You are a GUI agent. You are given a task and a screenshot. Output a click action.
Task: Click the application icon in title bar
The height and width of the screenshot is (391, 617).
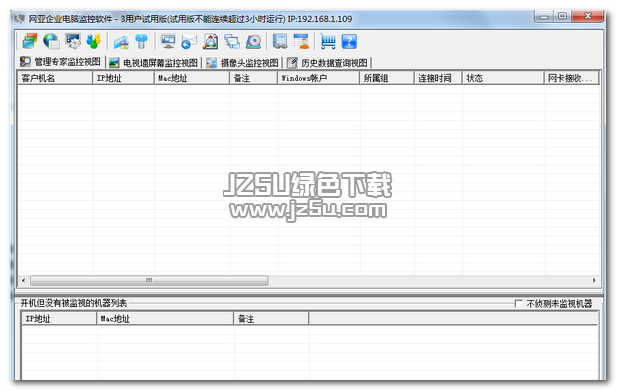19,18
